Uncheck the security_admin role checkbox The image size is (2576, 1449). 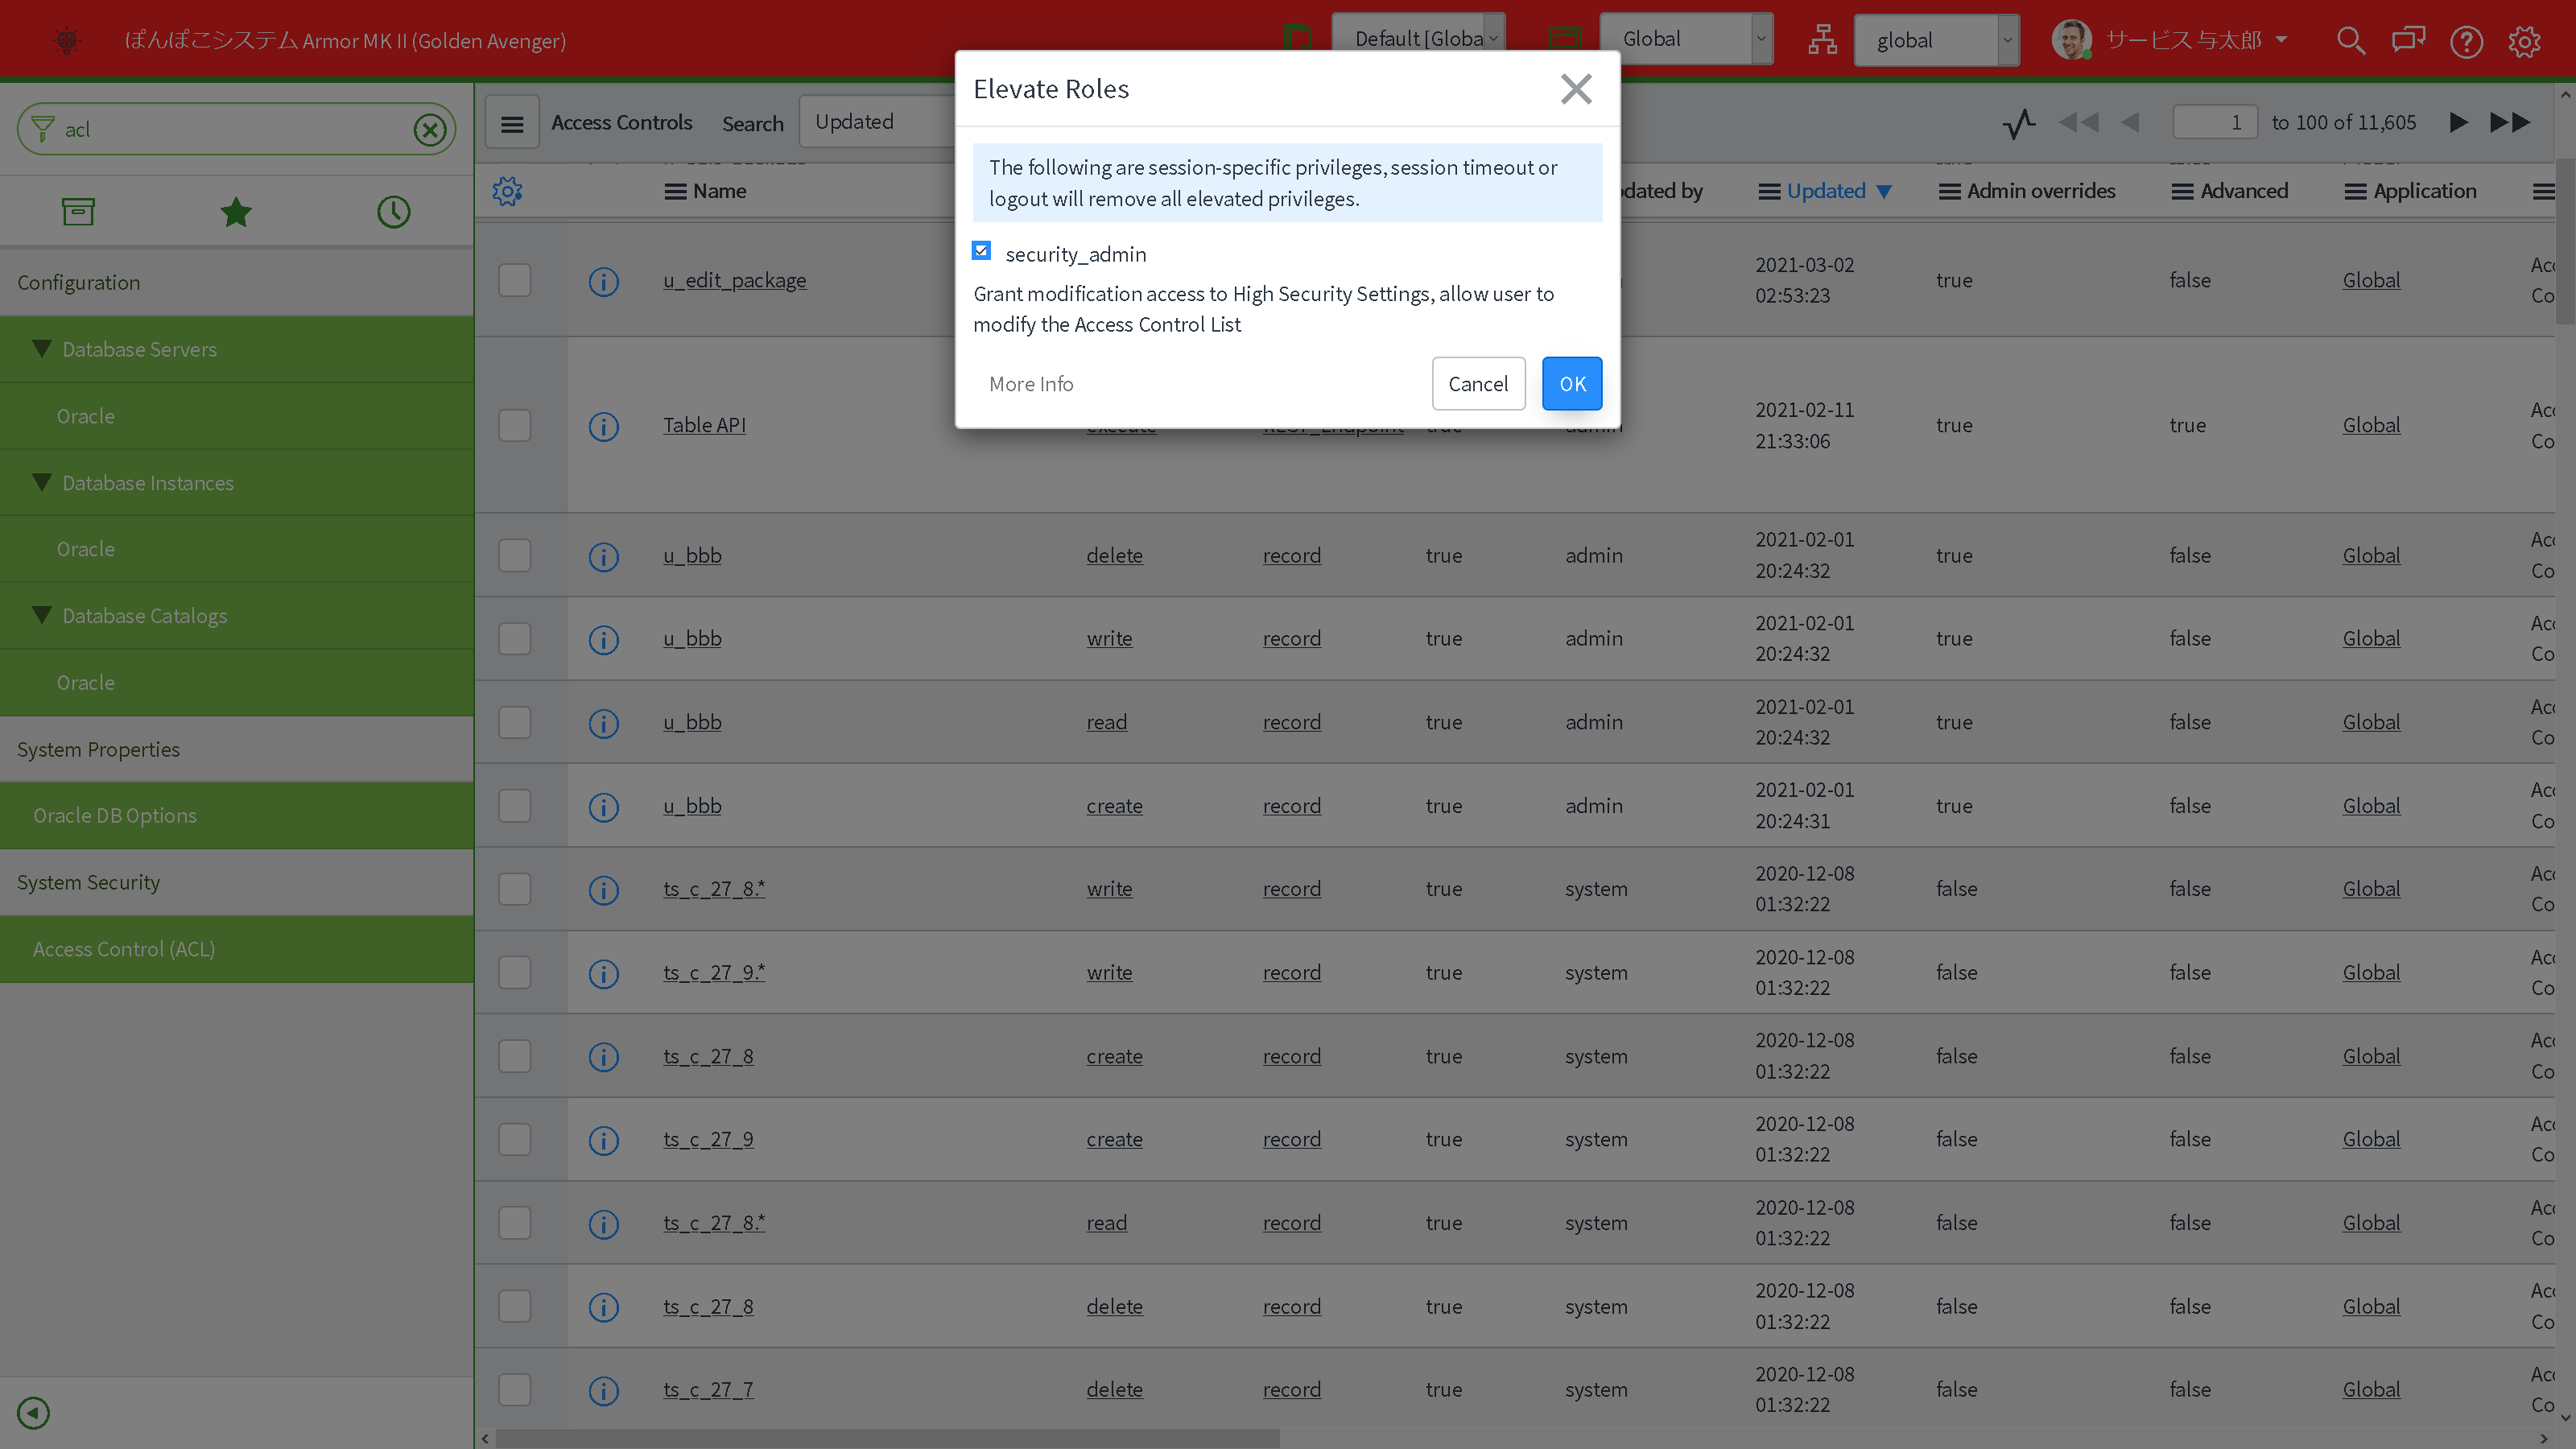(x=981, y=251)
